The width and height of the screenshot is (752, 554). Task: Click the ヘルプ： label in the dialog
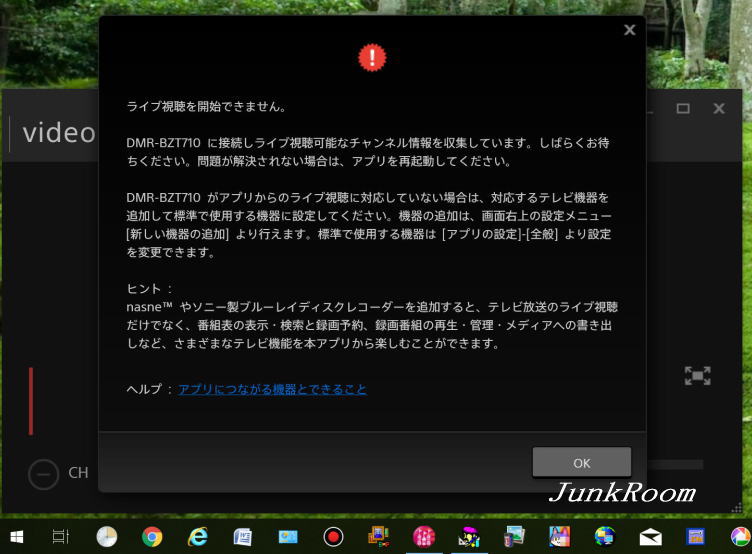(149, 389)
